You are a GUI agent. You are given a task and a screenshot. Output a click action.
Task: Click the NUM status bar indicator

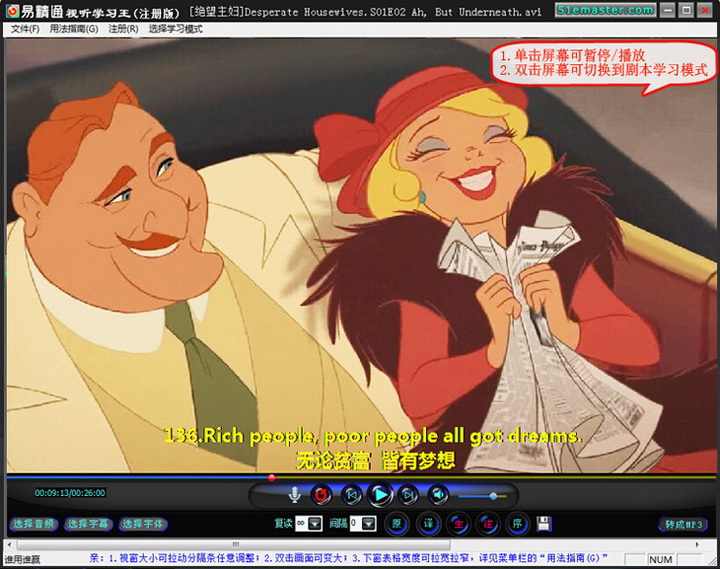pyautogui.click(x=661, y=559)
